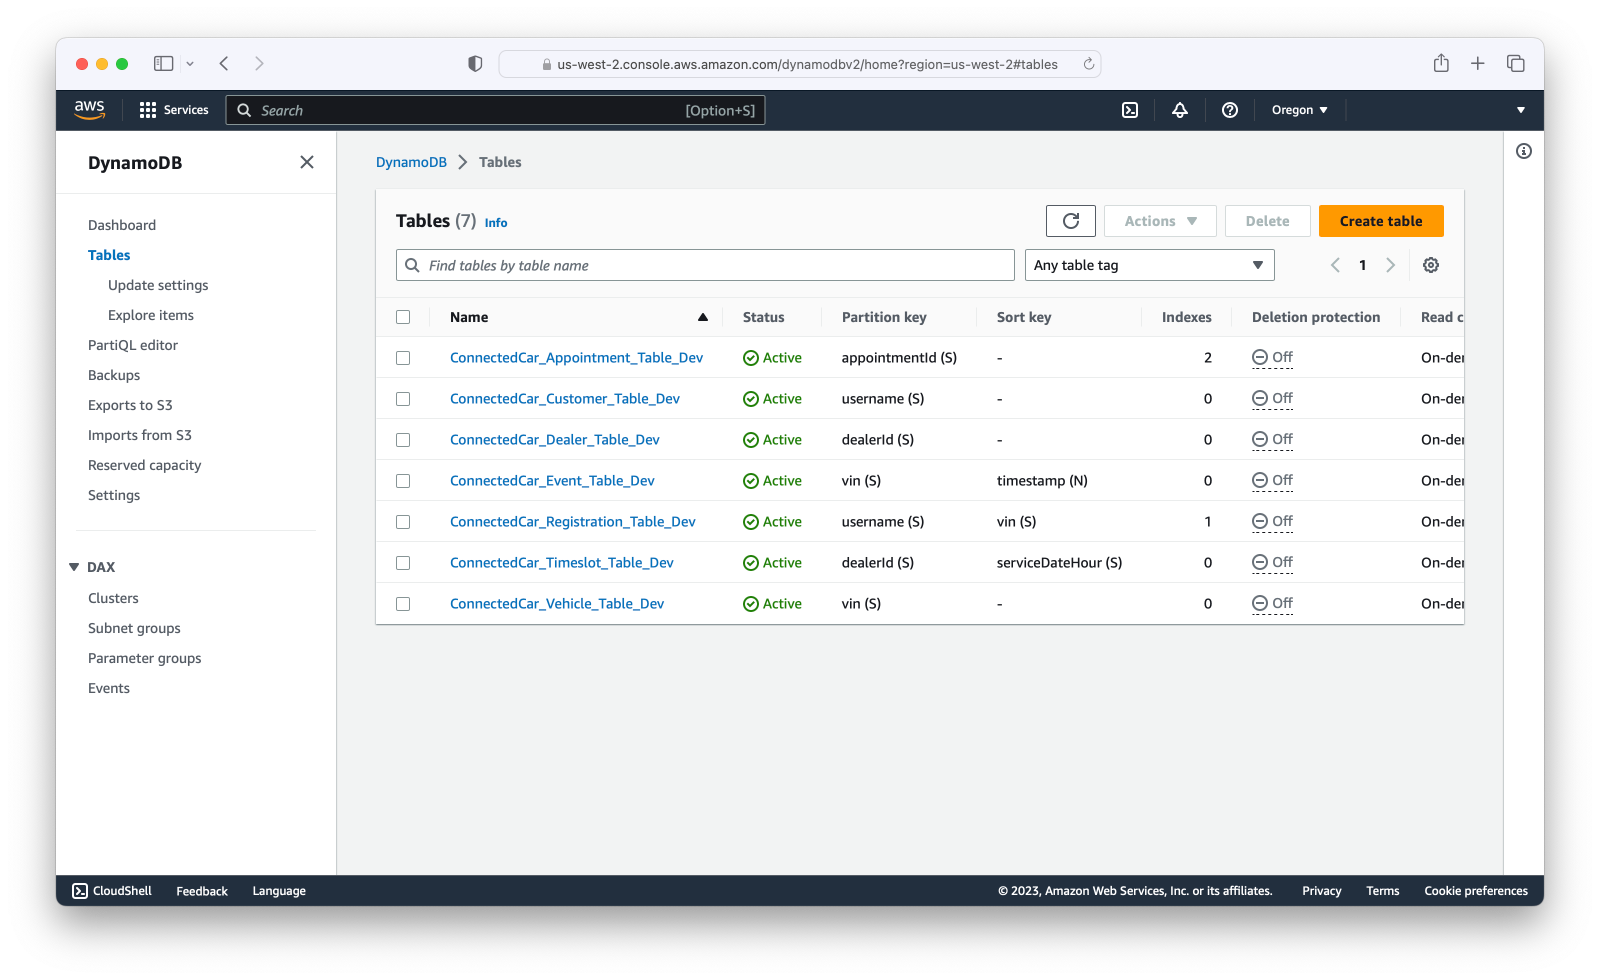The image size is (1600, 980).
Task: Click the Delete button
Action: (x=1267, y=221)
